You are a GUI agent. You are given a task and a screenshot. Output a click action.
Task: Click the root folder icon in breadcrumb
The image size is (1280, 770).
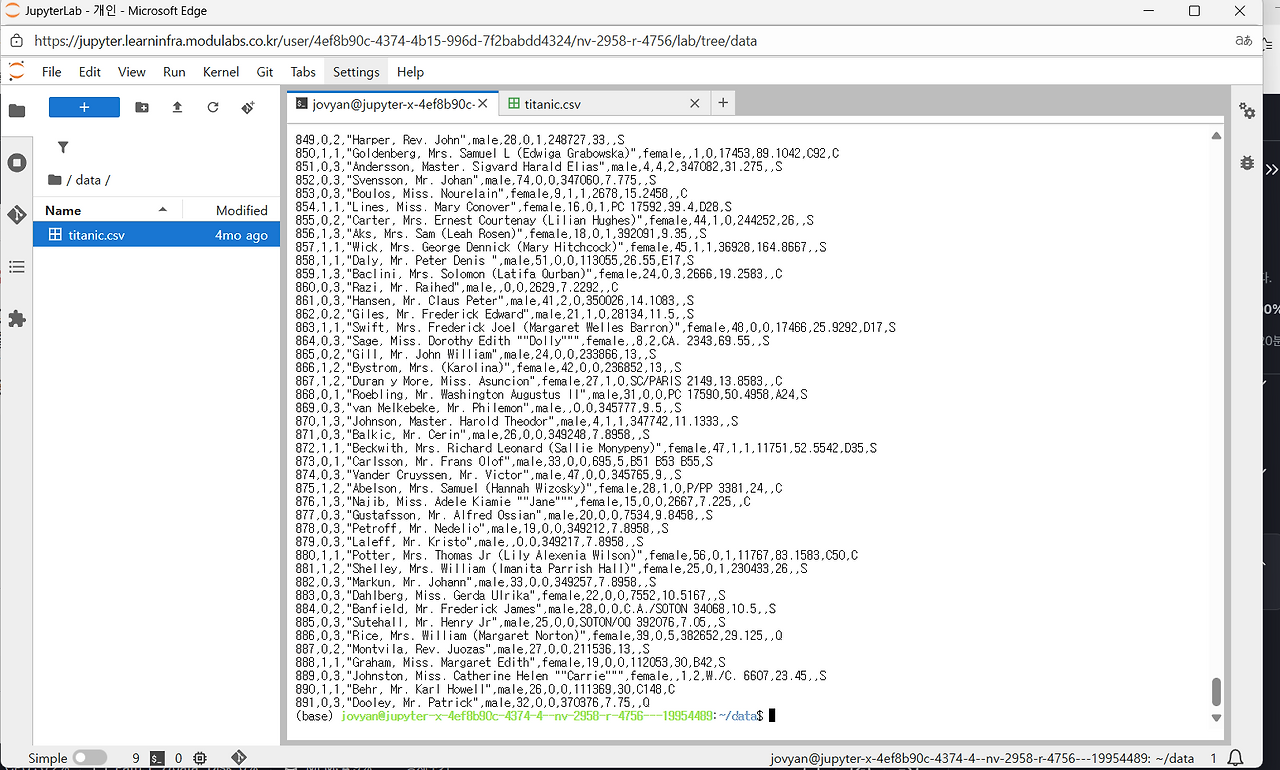55,180
